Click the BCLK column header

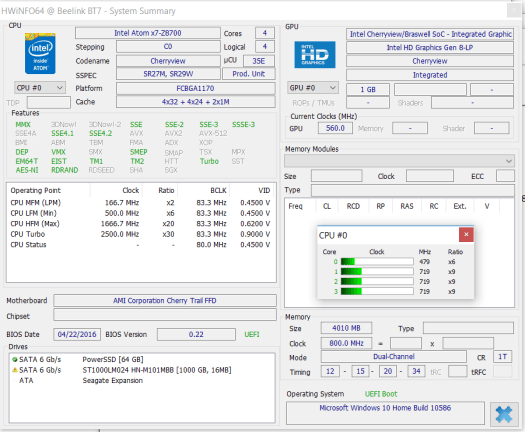point(203,190)
